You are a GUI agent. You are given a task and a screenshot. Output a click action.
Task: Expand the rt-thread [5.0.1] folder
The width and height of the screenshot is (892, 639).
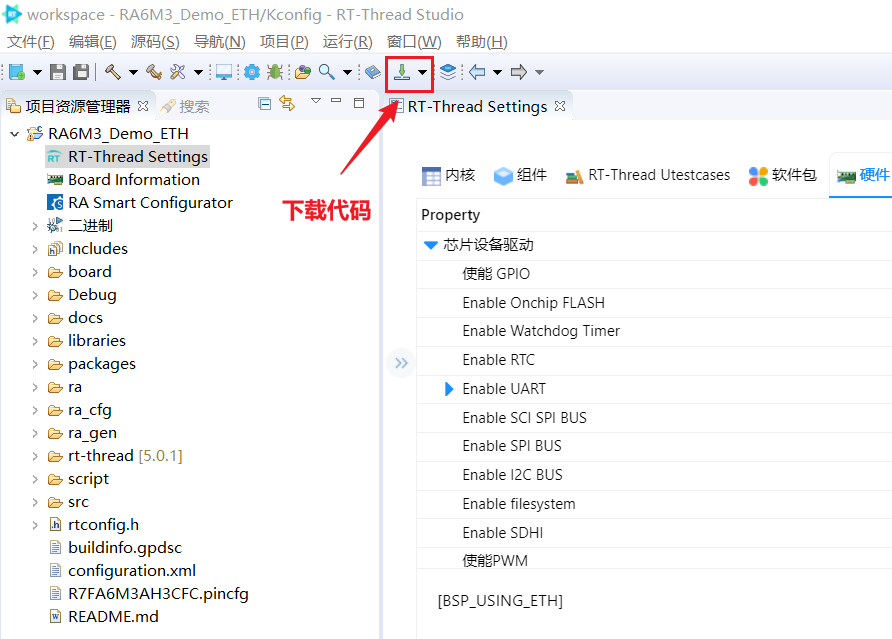click(x=35, y=456)
